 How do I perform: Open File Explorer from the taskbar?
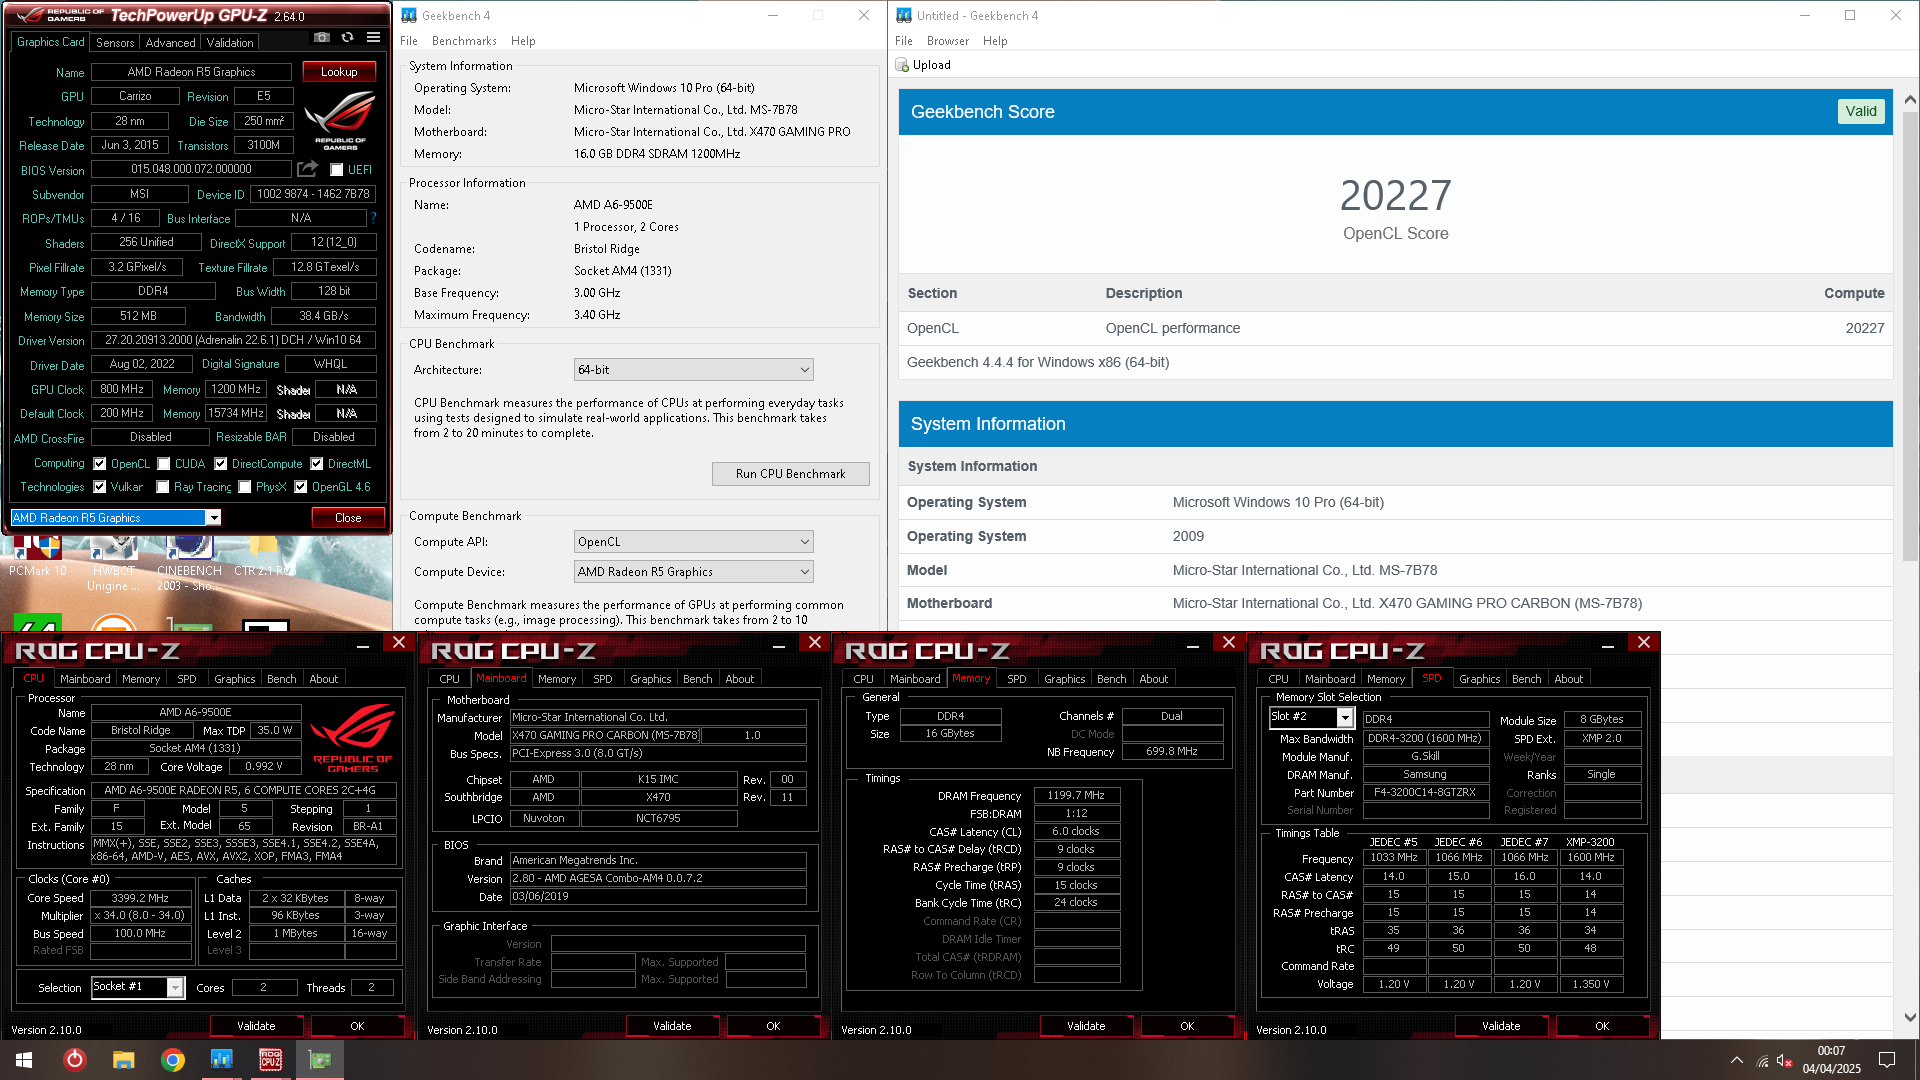click(123, 1060)
